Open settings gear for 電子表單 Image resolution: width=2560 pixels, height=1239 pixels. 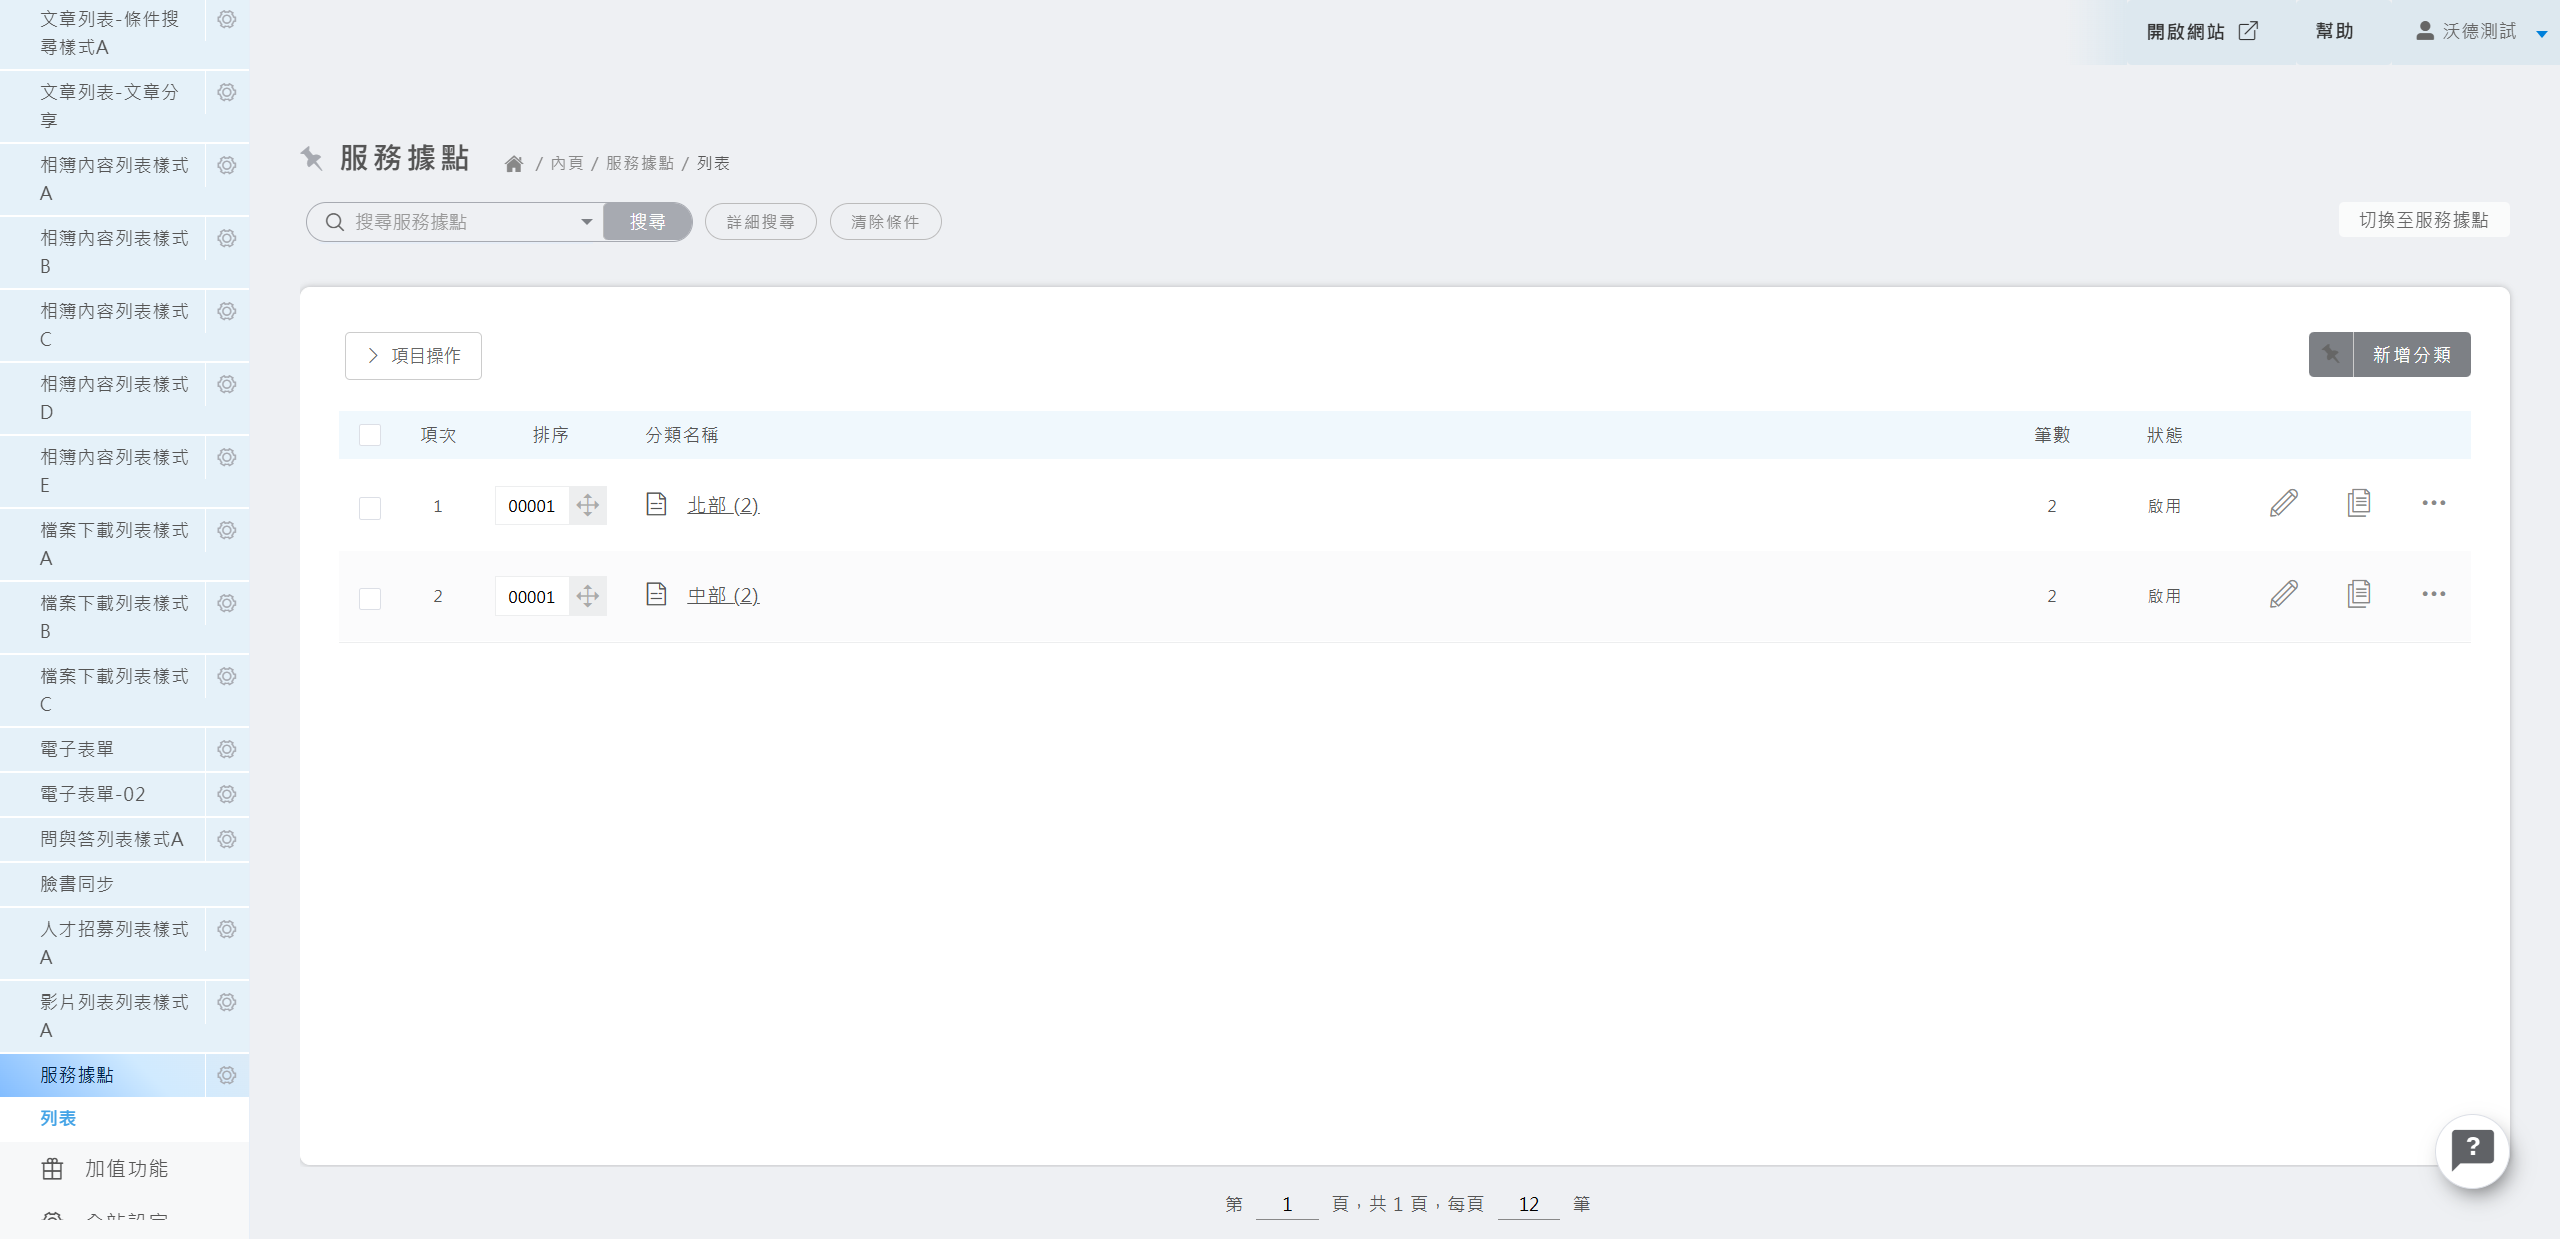click(227, 749)
